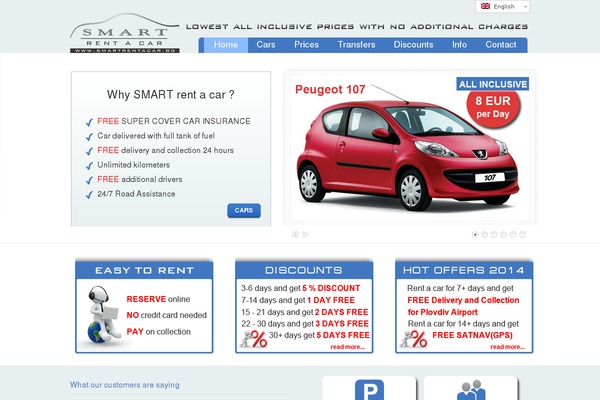Click the 1 DAY FREE offer line

click(298, 300)
